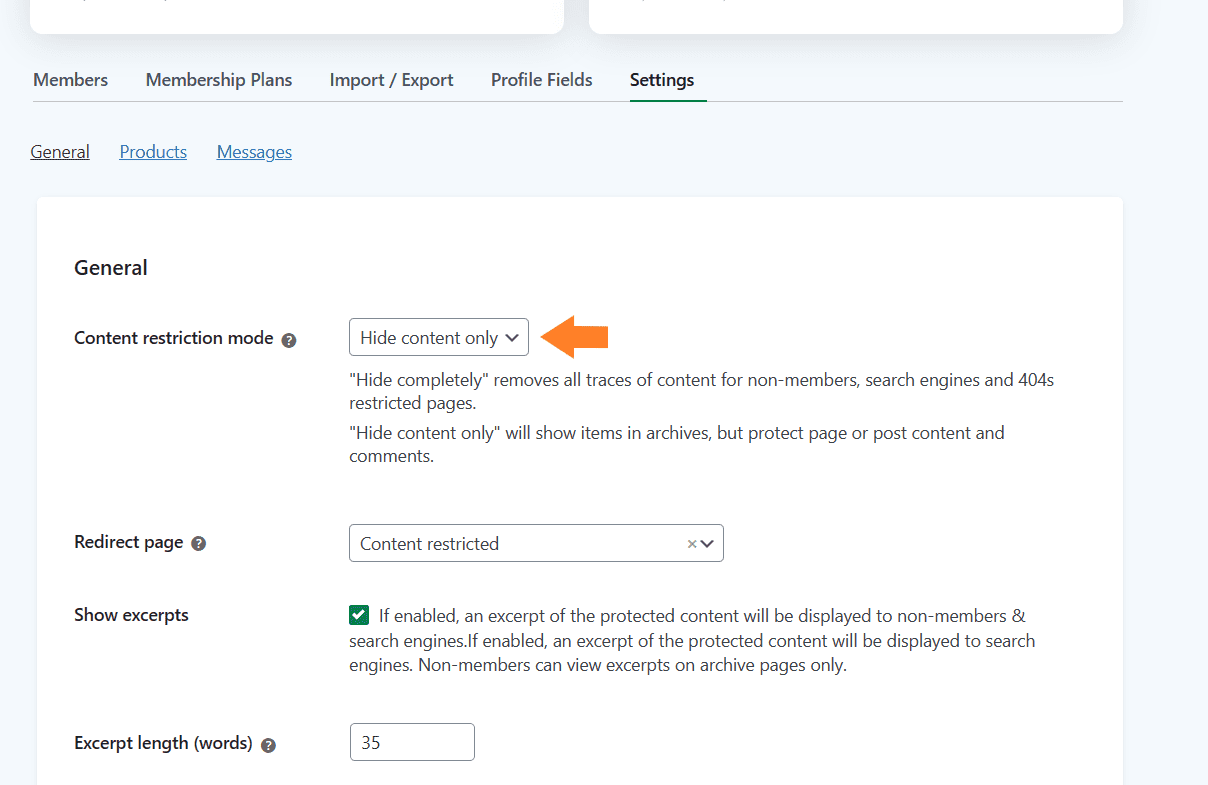Click the Redirect page label
Screen dimensions: 1208x785
tap(129, 542)
